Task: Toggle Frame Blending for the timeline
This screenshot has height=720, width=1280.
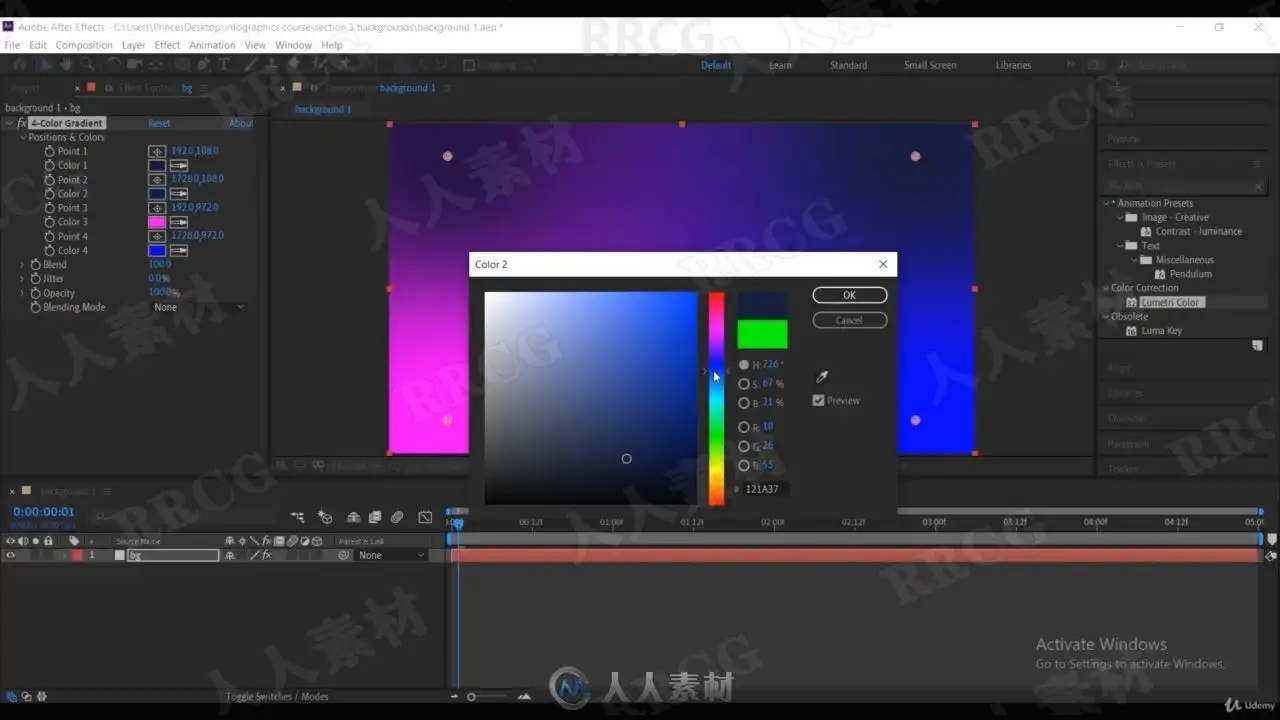Action: point(375,517)
